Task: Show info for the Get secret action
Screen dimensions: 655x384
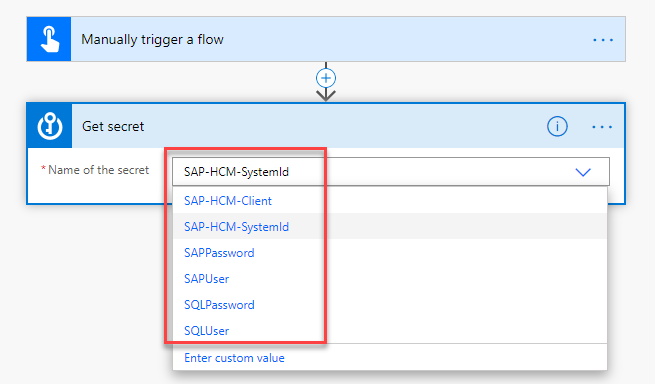Action: (557, 126)
